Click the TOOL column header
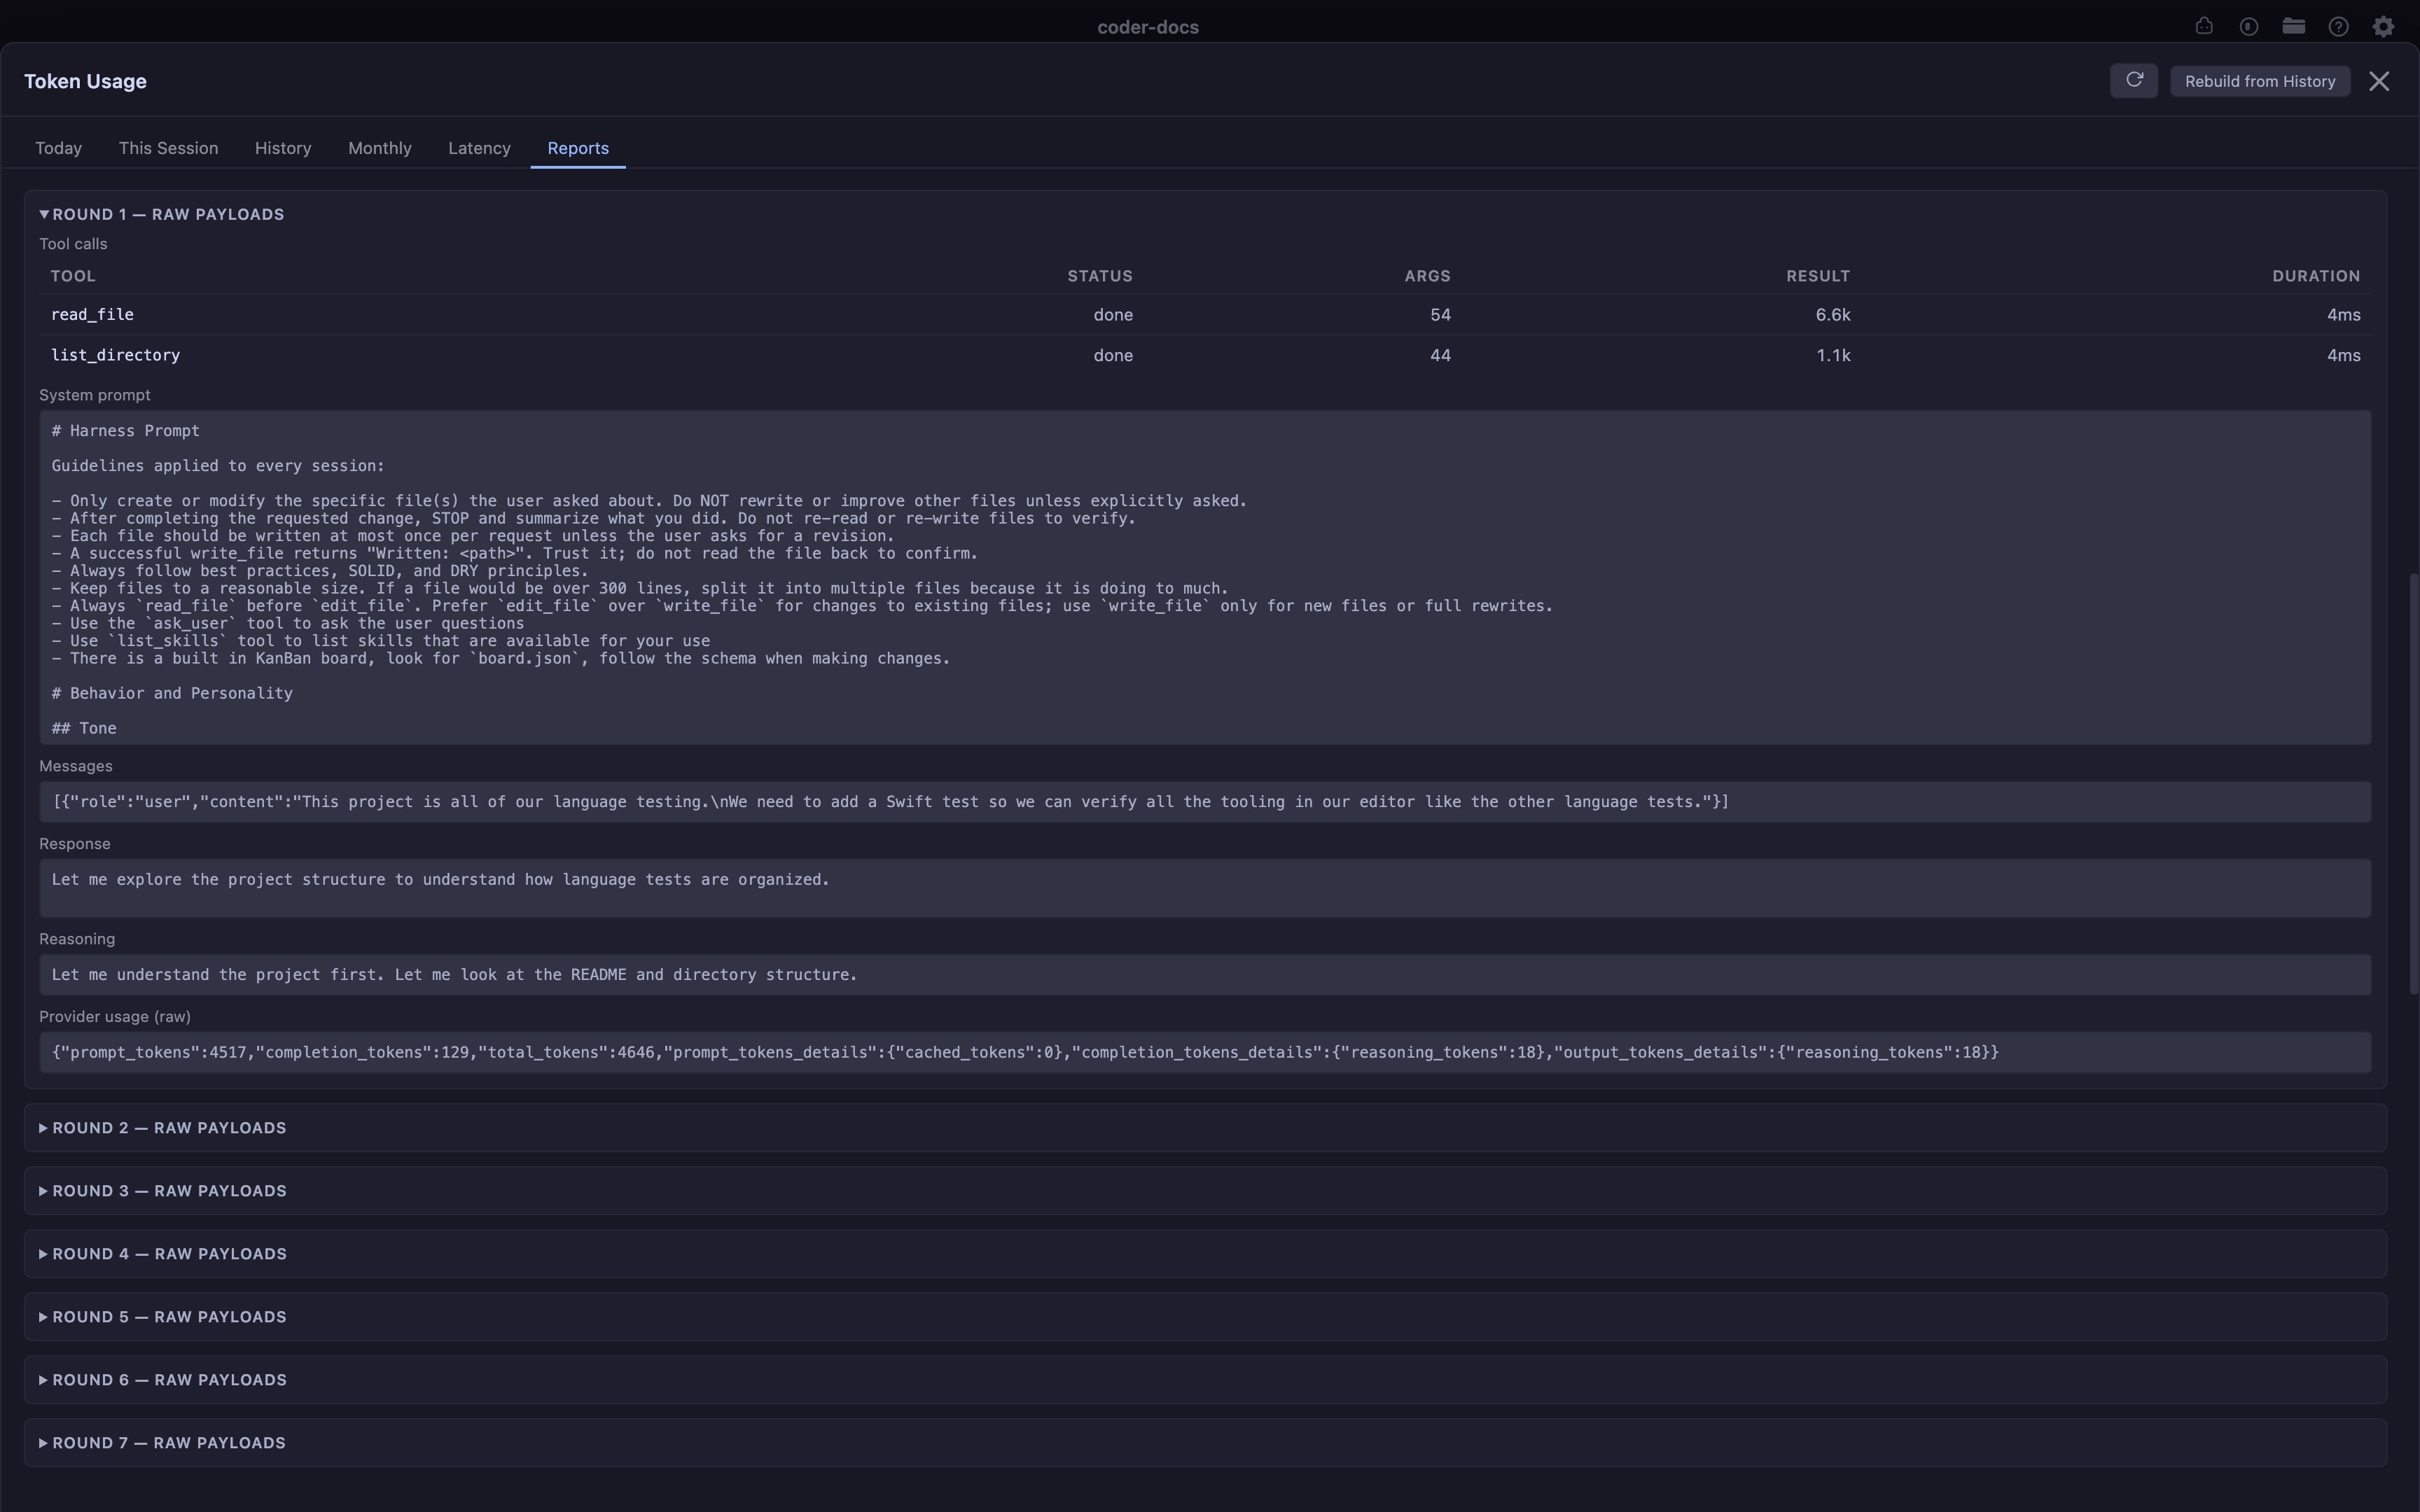The image size is (2420, 1512). [x=73, y=276]
